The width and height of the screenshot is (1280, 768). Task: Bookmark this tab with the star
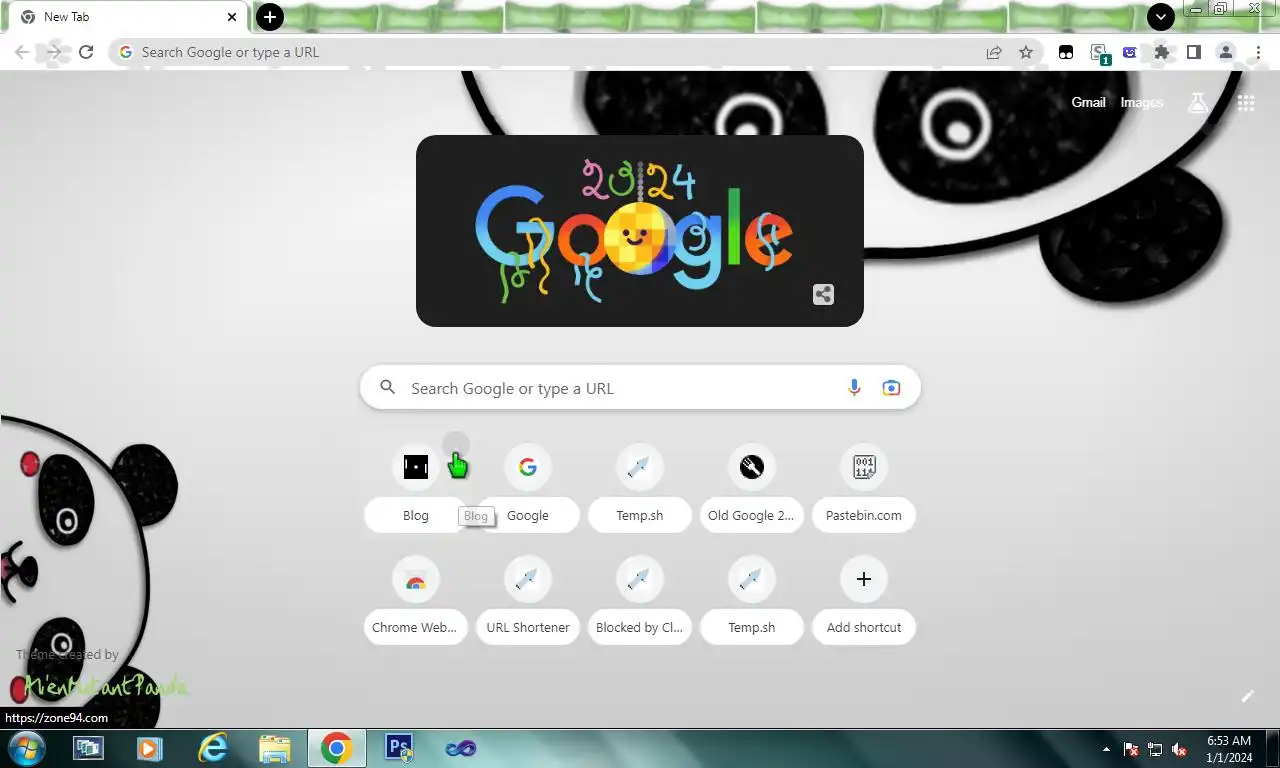point(1026,52)
